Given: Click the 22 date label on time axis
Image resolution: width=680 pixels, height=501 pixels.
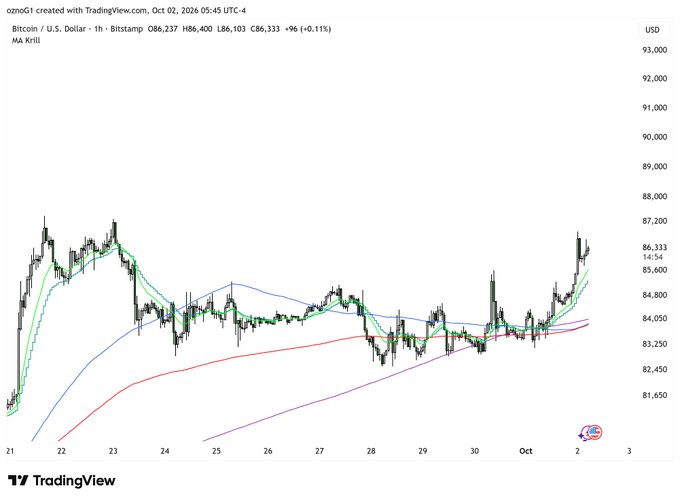Looking at the screenshot, I should click(x=62, y=451).
